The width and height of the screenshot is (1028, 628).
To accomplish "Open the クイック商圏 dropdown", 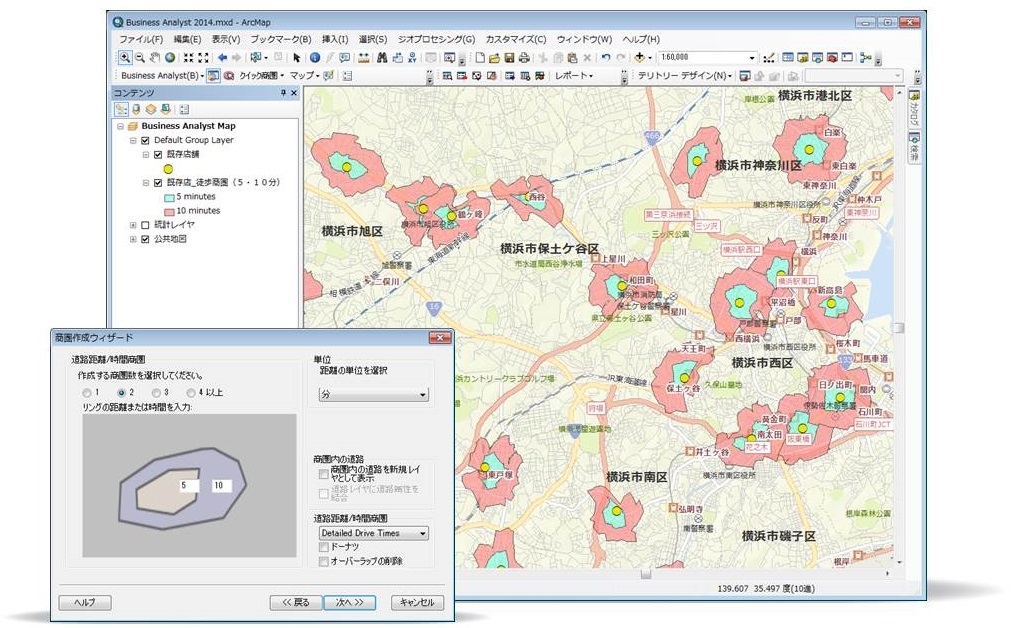I will (262, 76).
